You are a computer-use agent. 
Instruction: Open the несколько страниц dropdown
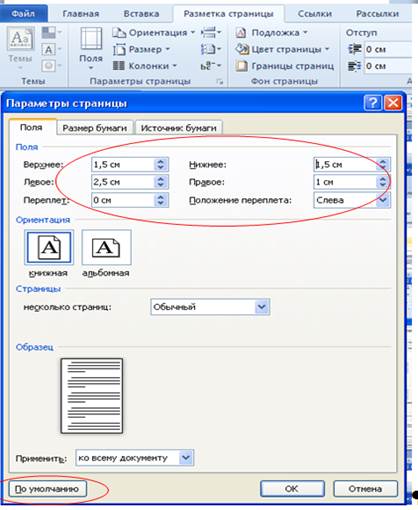(x=210, y=307)
